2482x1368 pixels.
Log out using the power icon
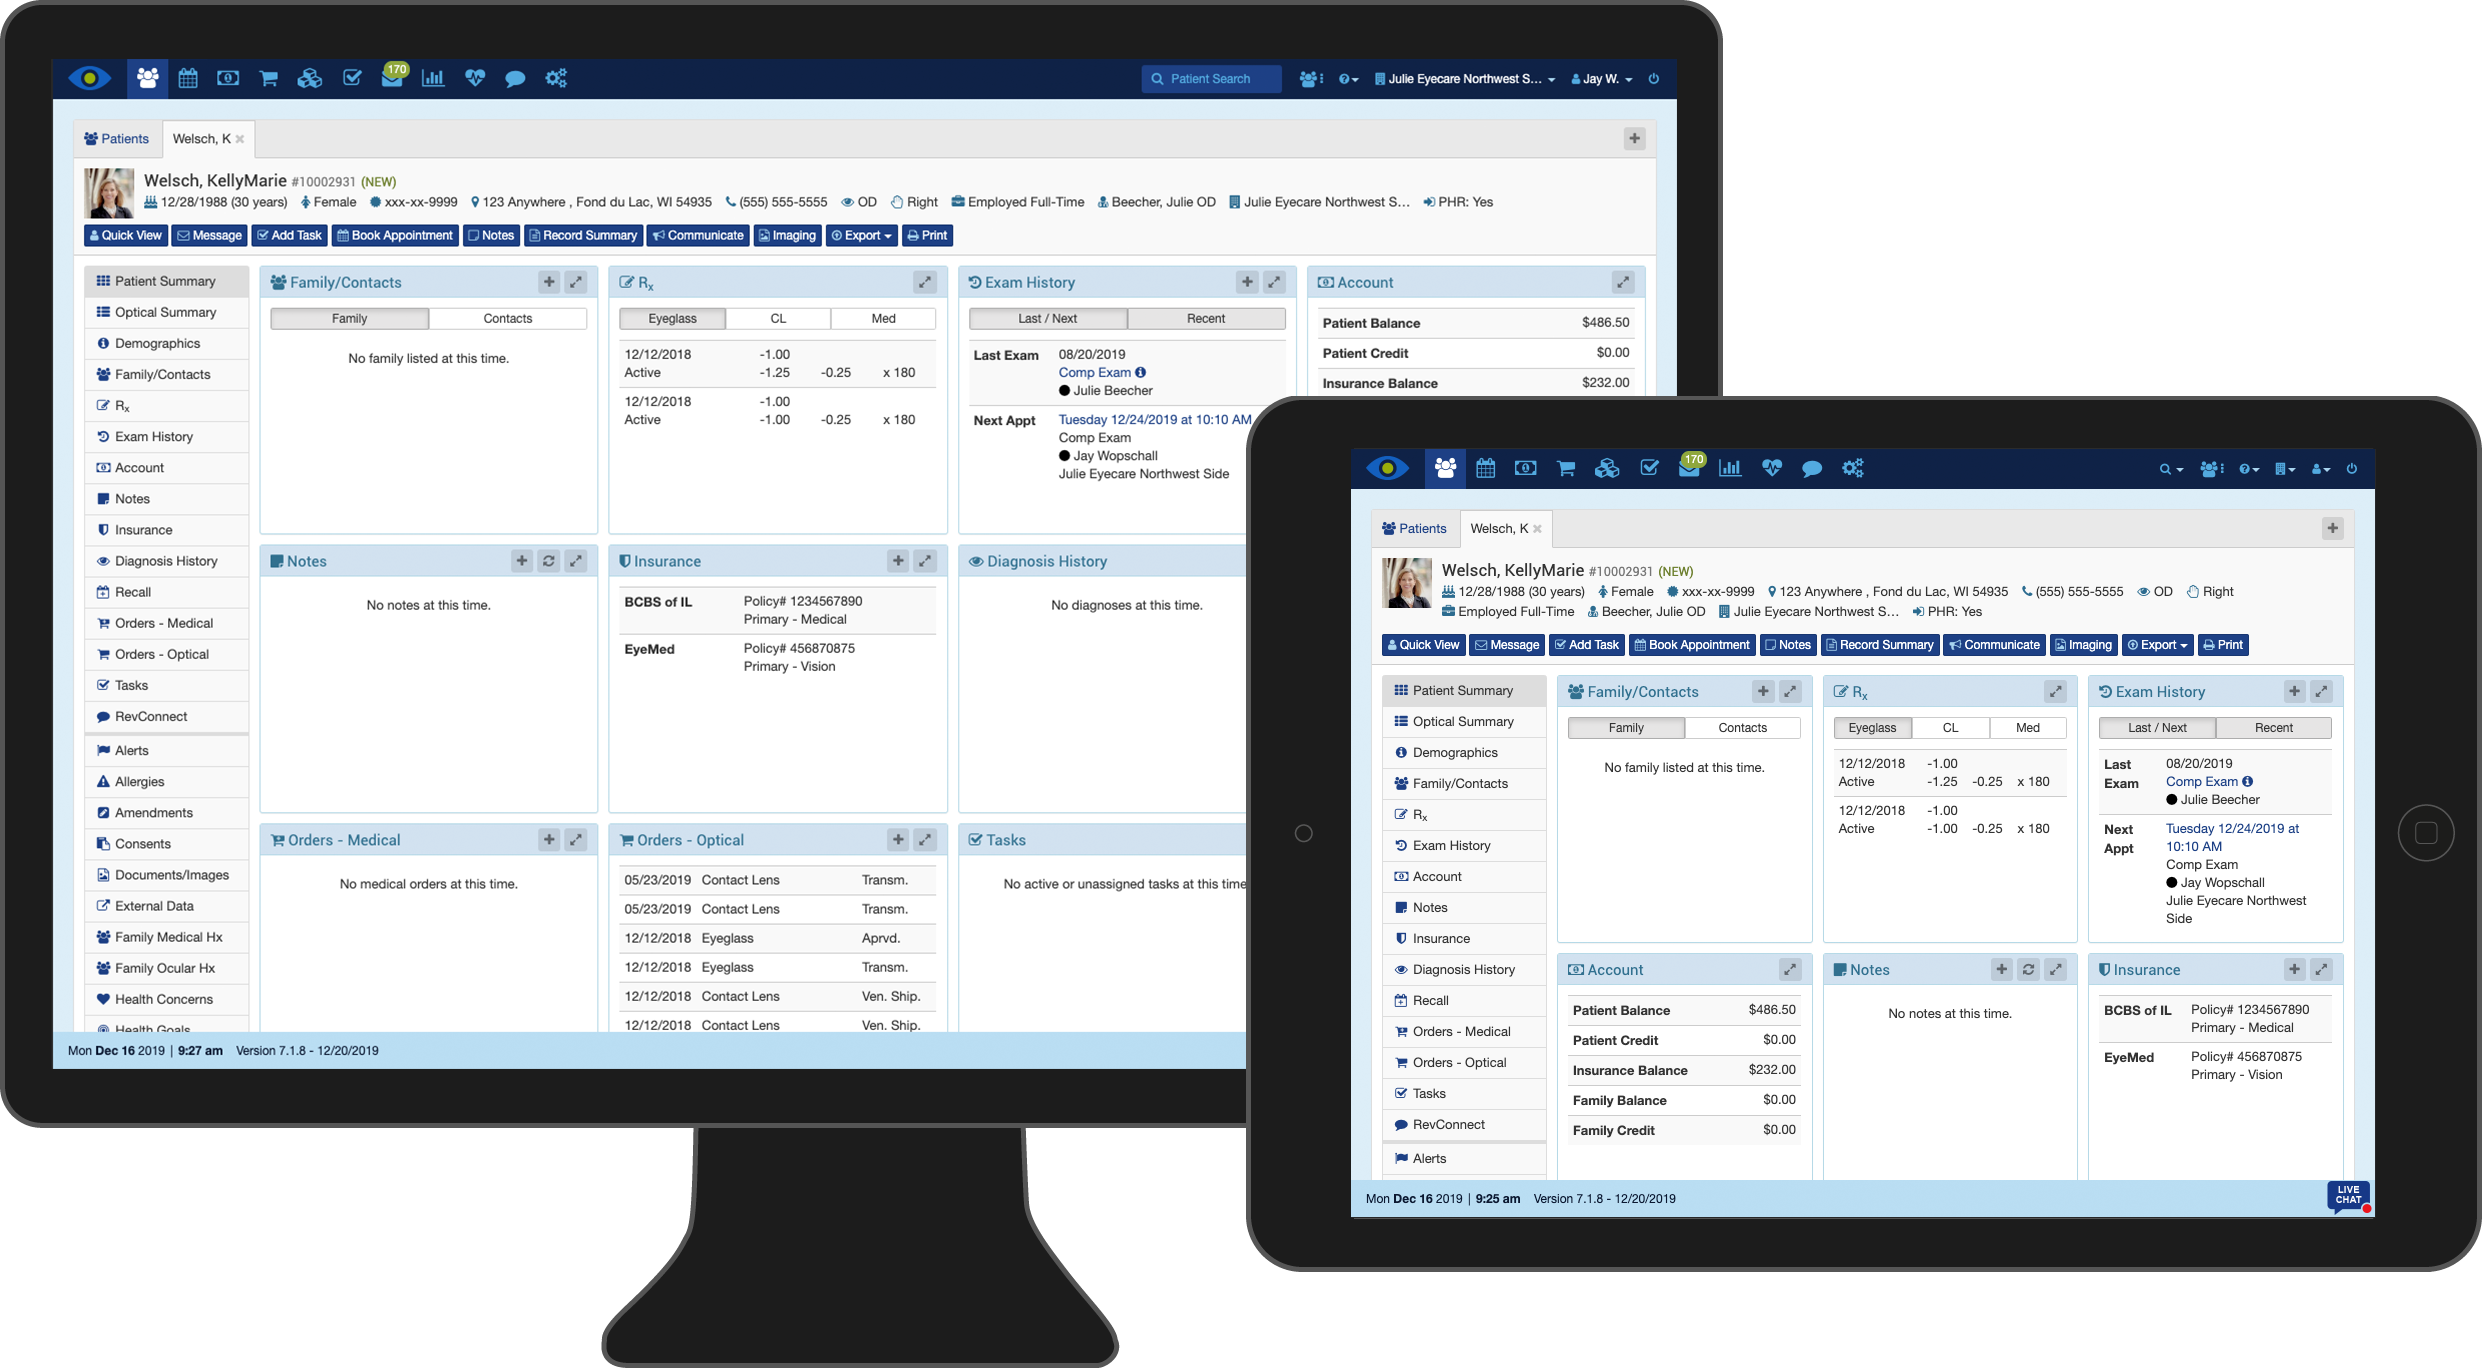point(1654,79)
